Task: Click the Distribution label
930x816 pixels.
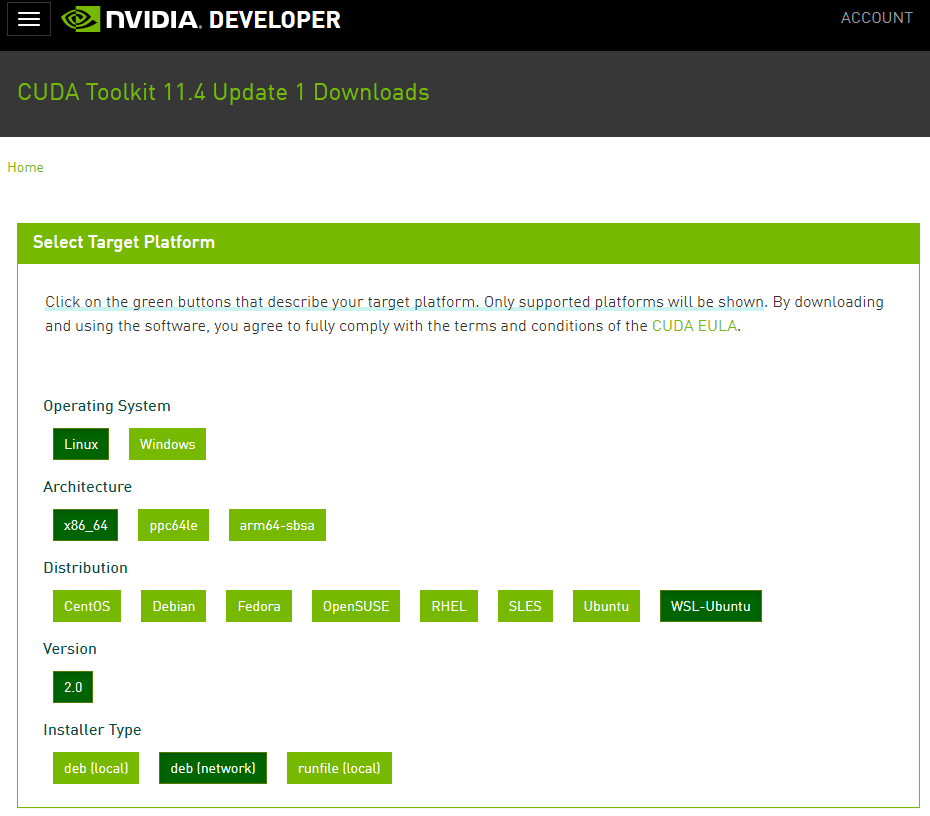Action: (85, 568)
